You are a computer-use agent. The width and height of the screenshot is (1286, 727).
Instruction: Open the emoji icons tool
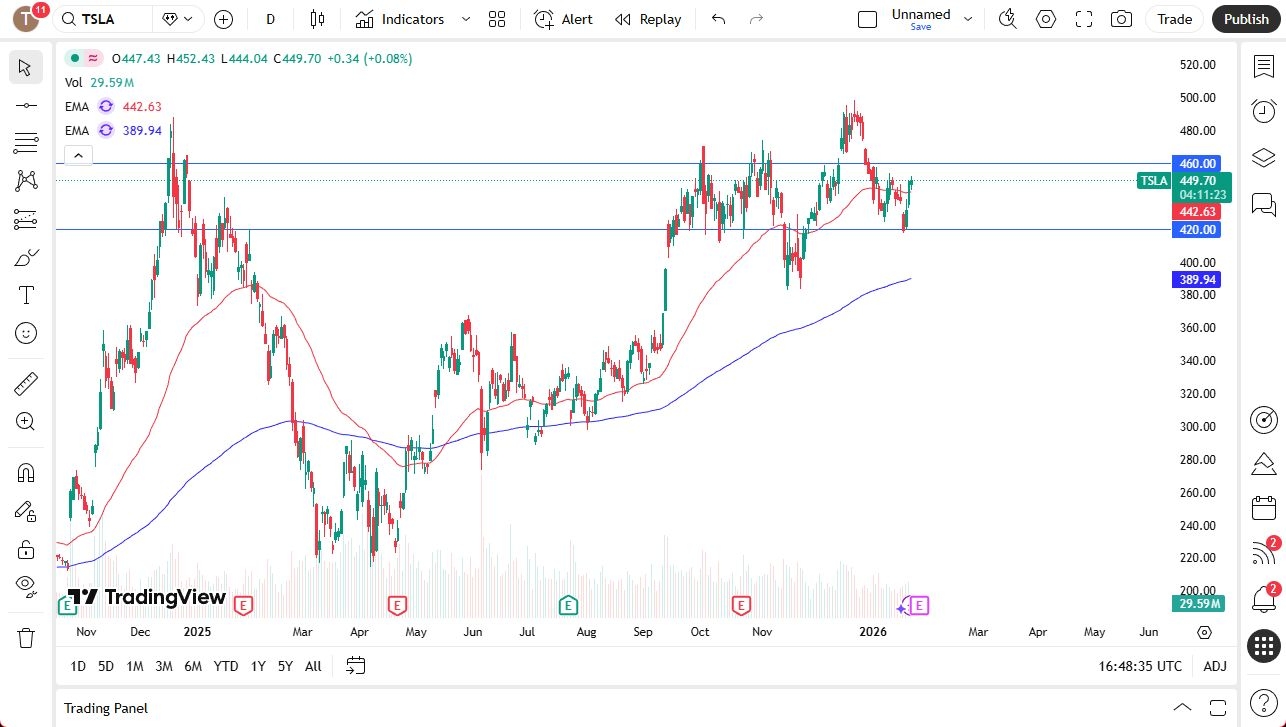click(26, 333)
